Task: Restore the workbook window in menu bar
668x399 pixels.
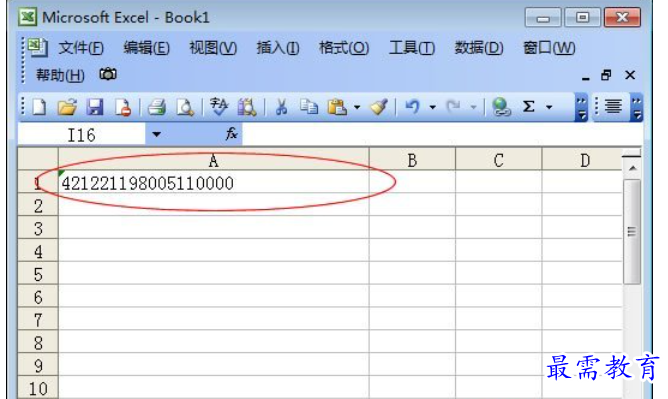Action: click(606, 75)
